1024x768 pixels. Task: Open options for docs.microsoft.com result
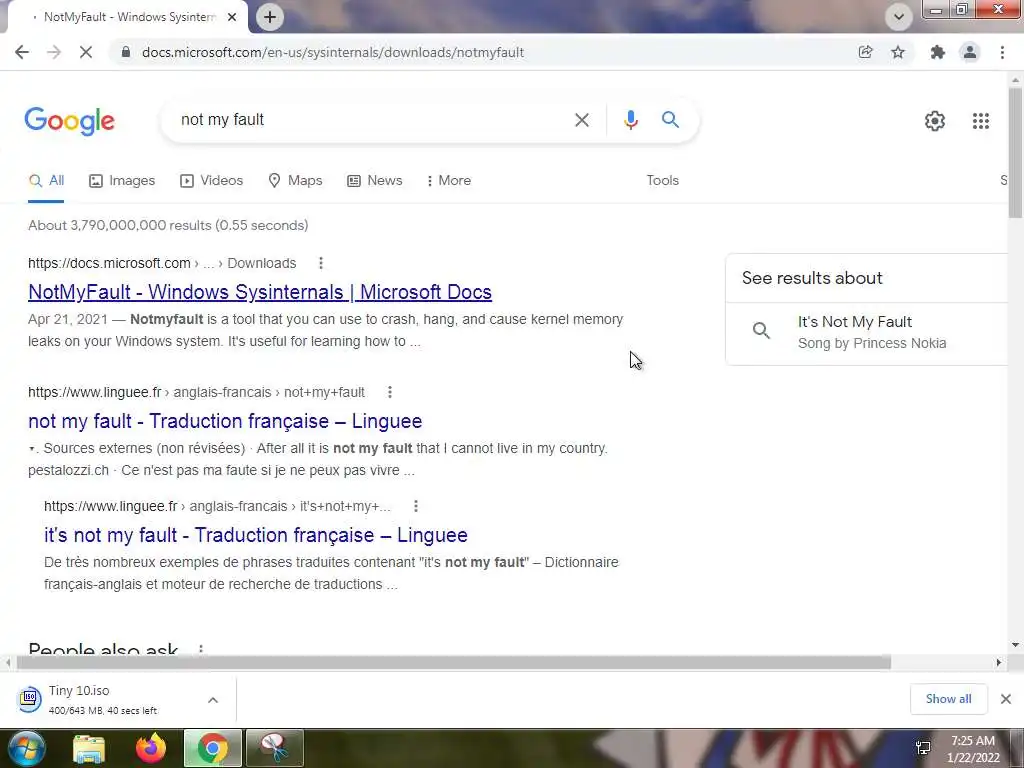click(x=321, y=263)
